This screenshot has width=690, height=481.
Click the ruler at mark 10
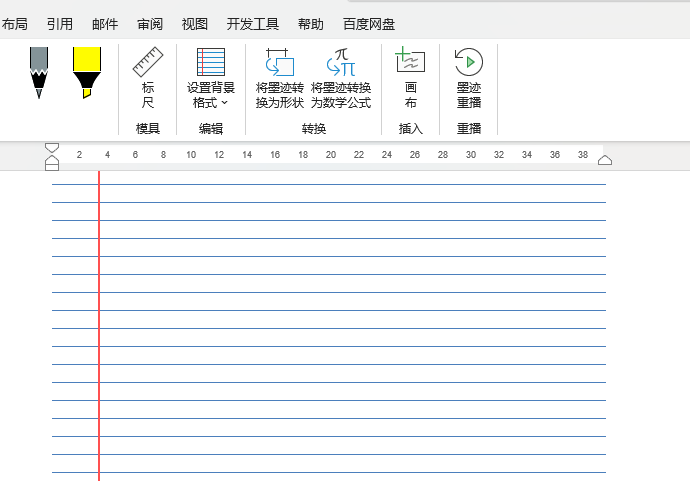(x=191, y=154)
